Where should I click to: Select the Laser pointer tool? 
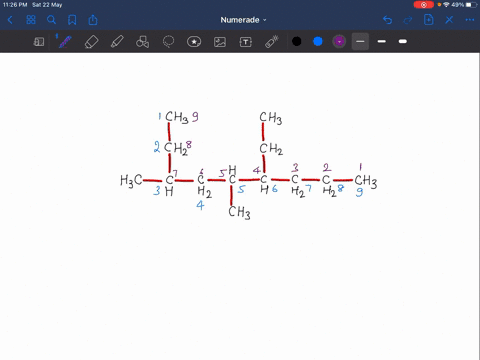272,42
